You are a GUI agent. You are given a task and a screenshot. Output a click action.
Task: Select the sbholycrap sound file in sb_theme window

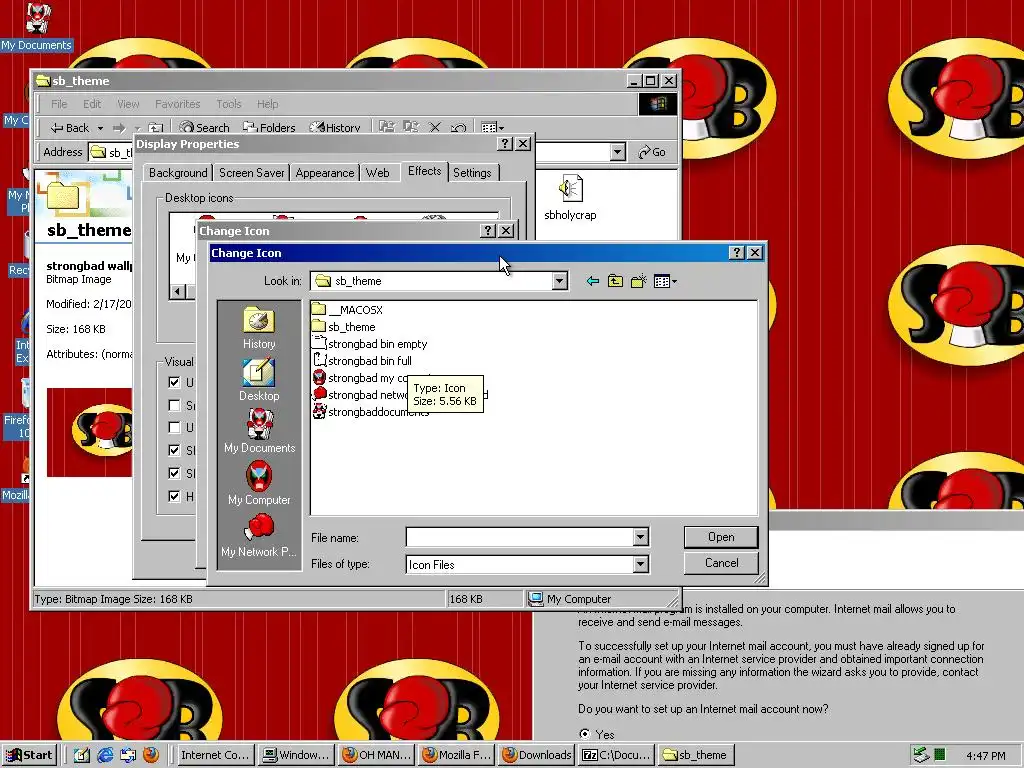pos(570,198)
